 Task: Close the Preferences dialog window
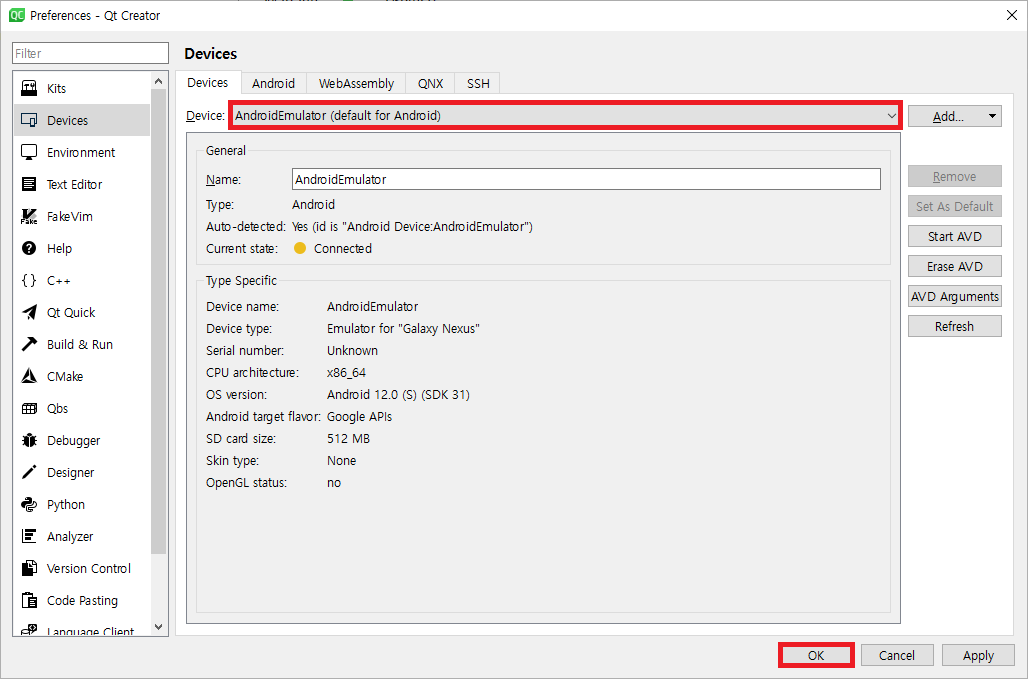(1012, 15)
